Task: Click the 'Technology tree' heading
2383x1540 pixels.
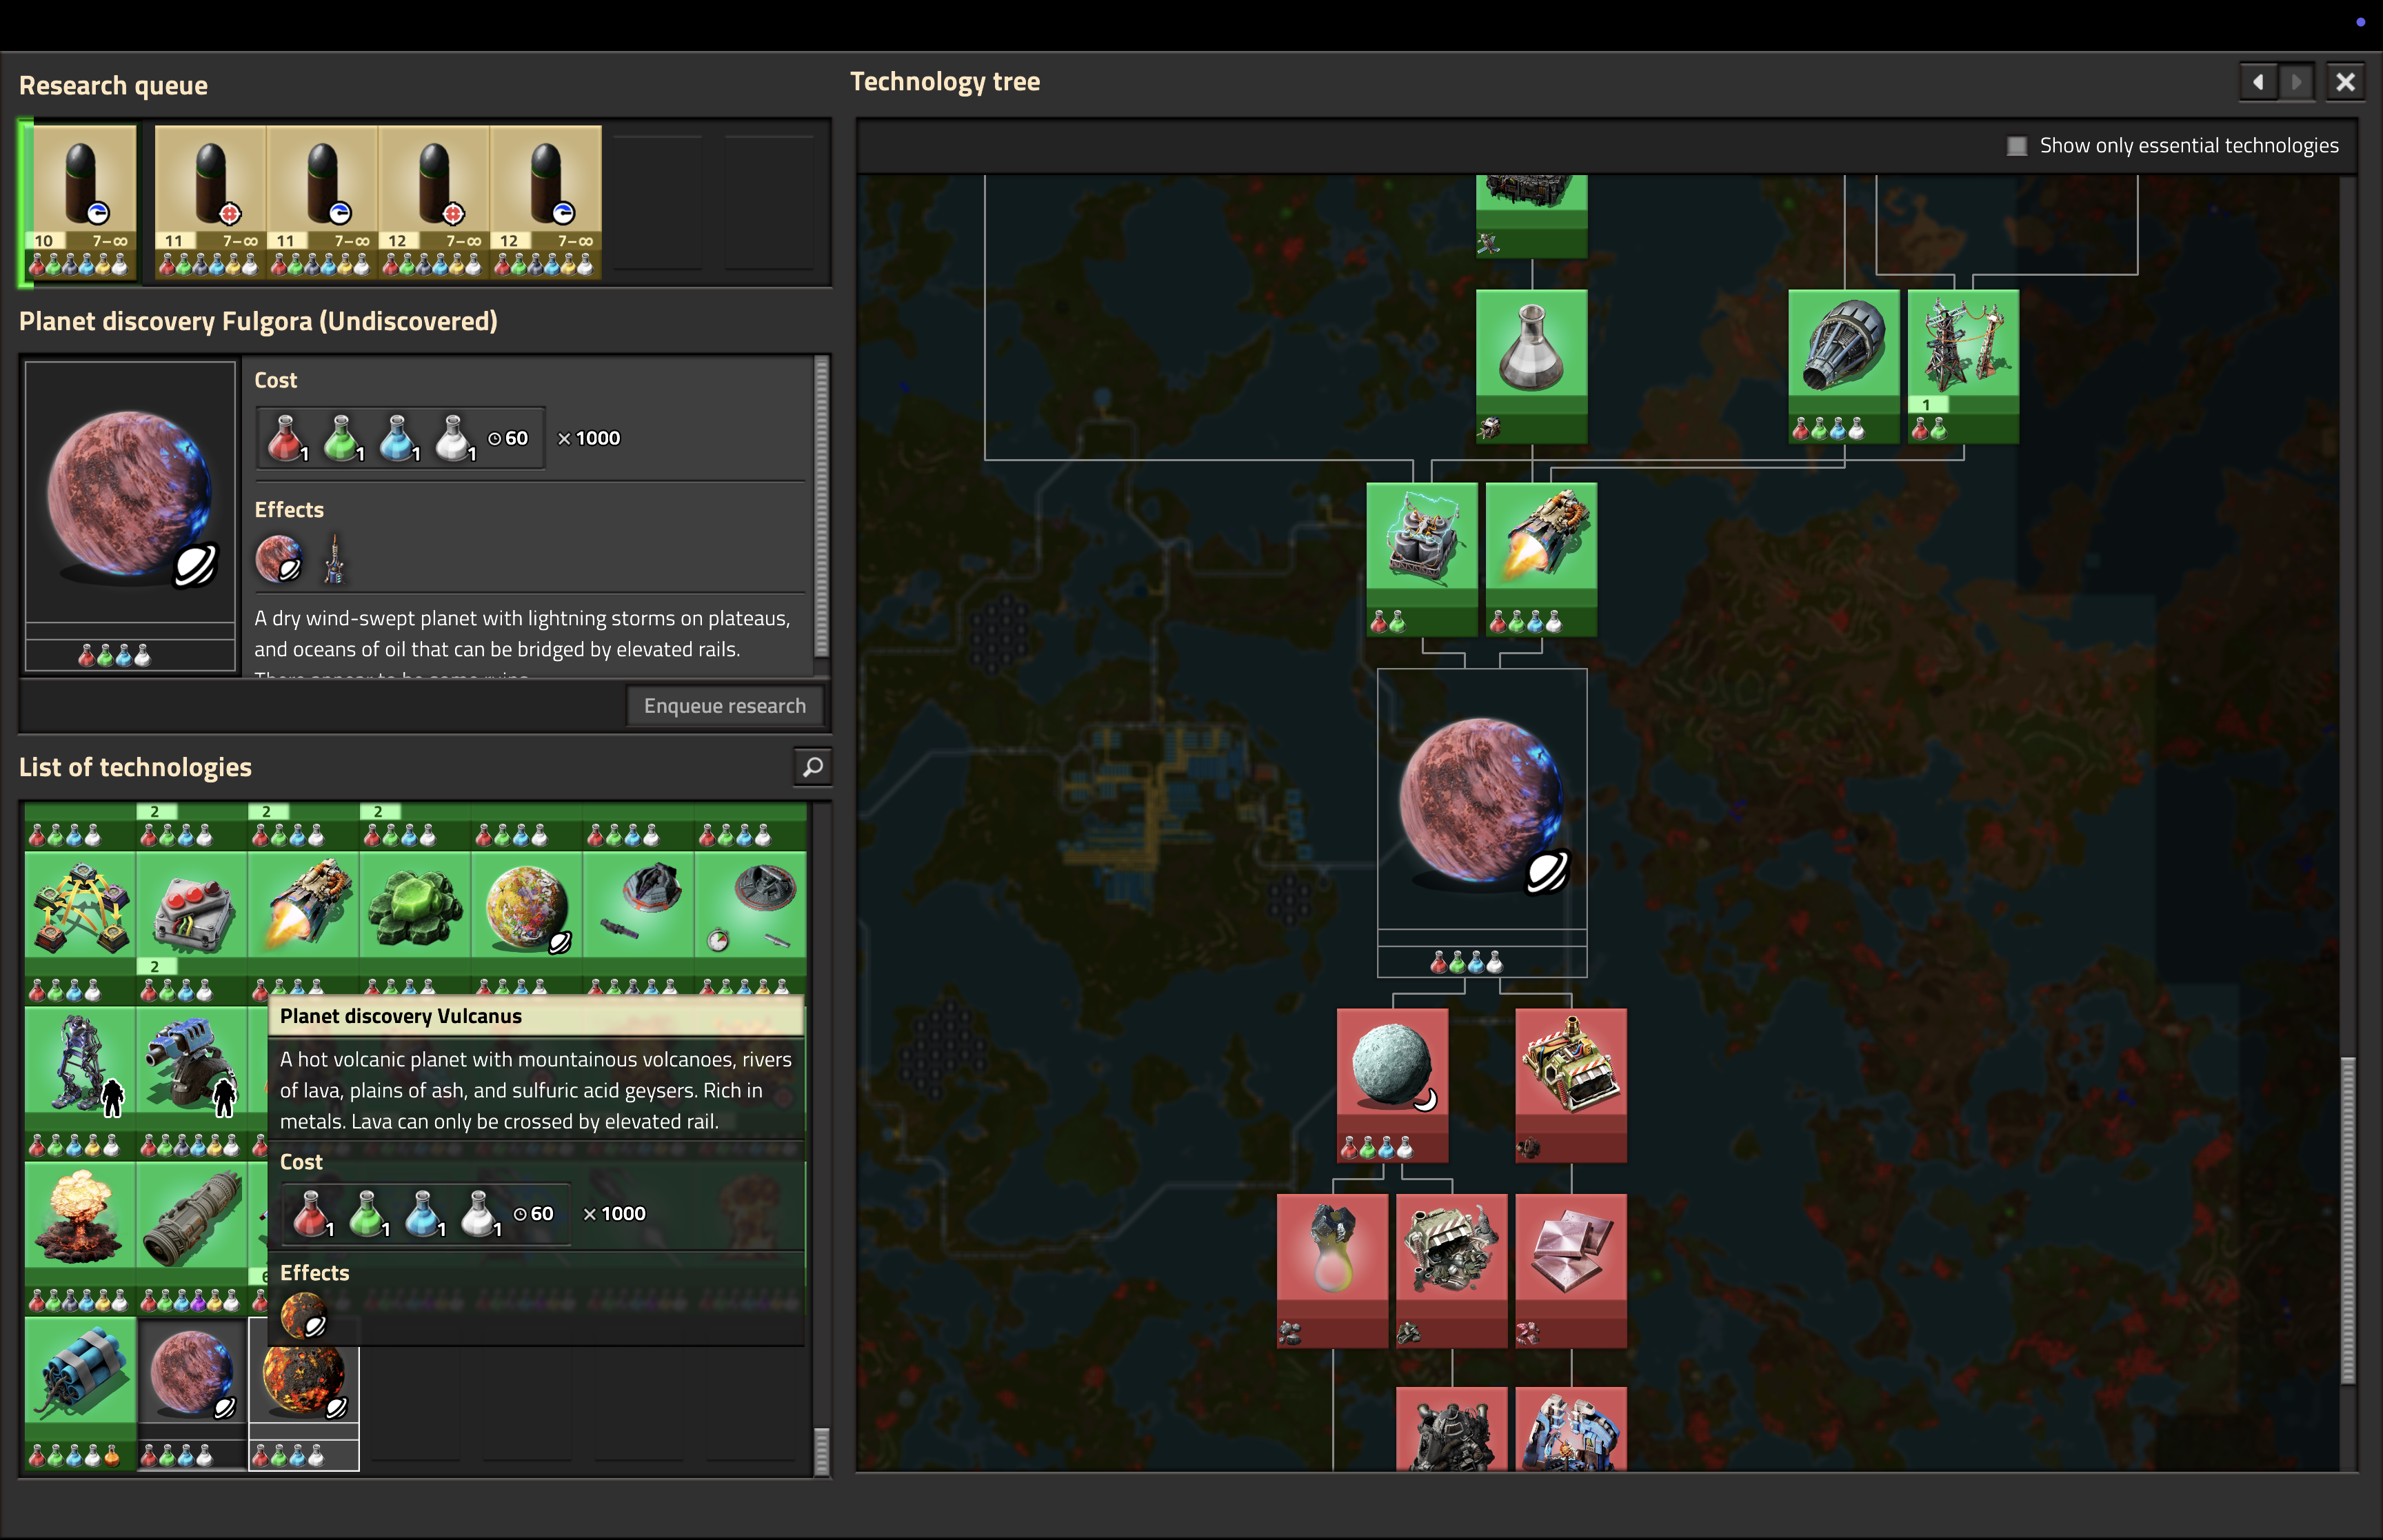Action: (945, 82)
